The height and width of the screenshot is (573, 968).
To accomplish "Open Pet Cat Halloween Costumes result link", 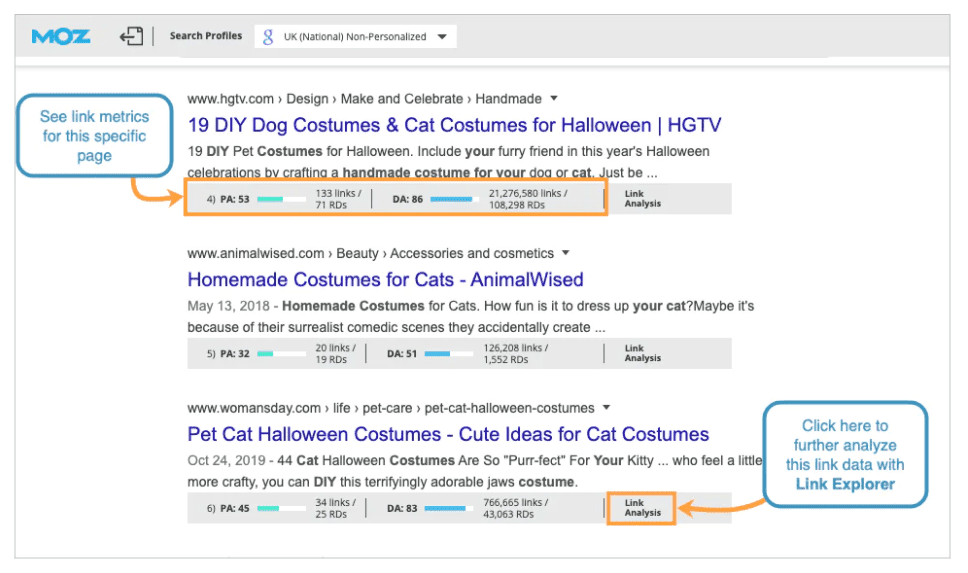I will coord(448,434).
